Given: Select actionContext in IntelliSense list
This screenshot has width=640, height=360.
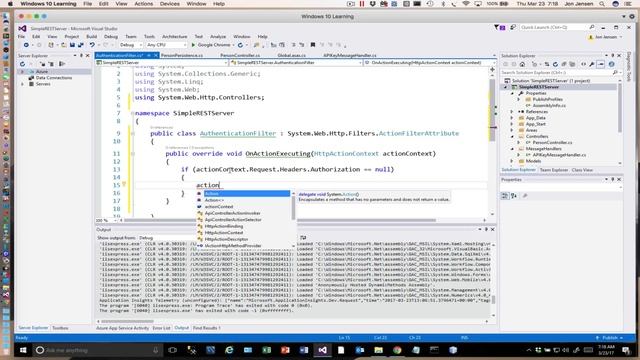Looking at the screenshot, I should pos(219,207).
